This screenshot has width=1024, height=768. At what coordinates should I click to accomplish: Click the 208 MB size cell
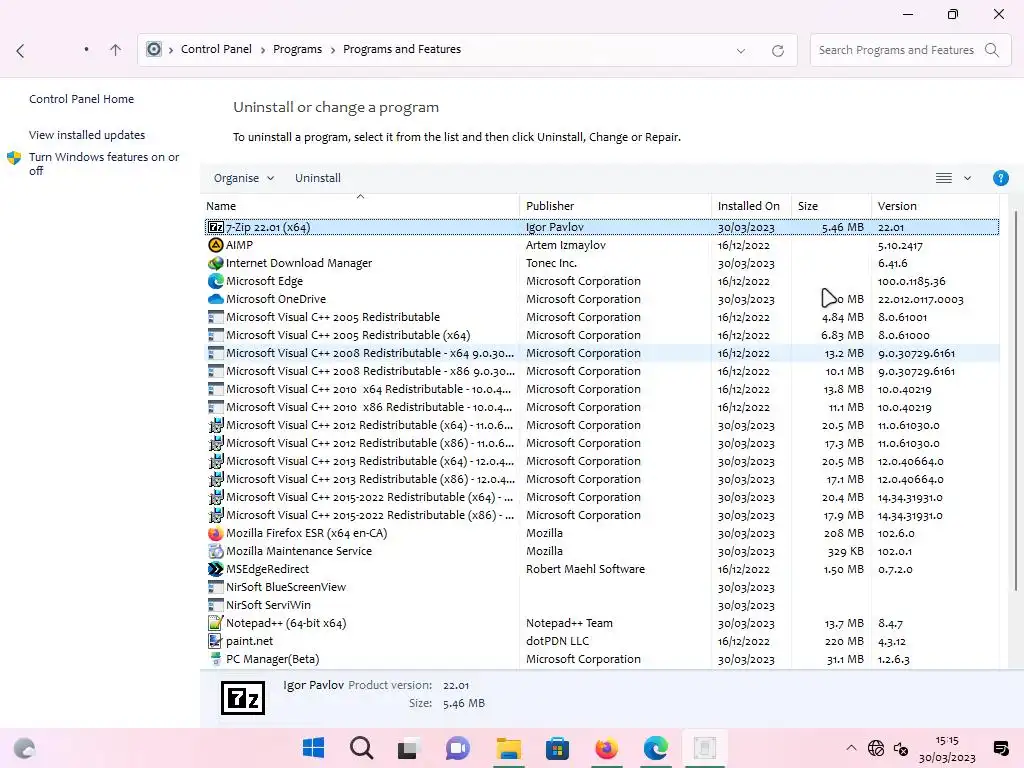(x=843, y=533)
